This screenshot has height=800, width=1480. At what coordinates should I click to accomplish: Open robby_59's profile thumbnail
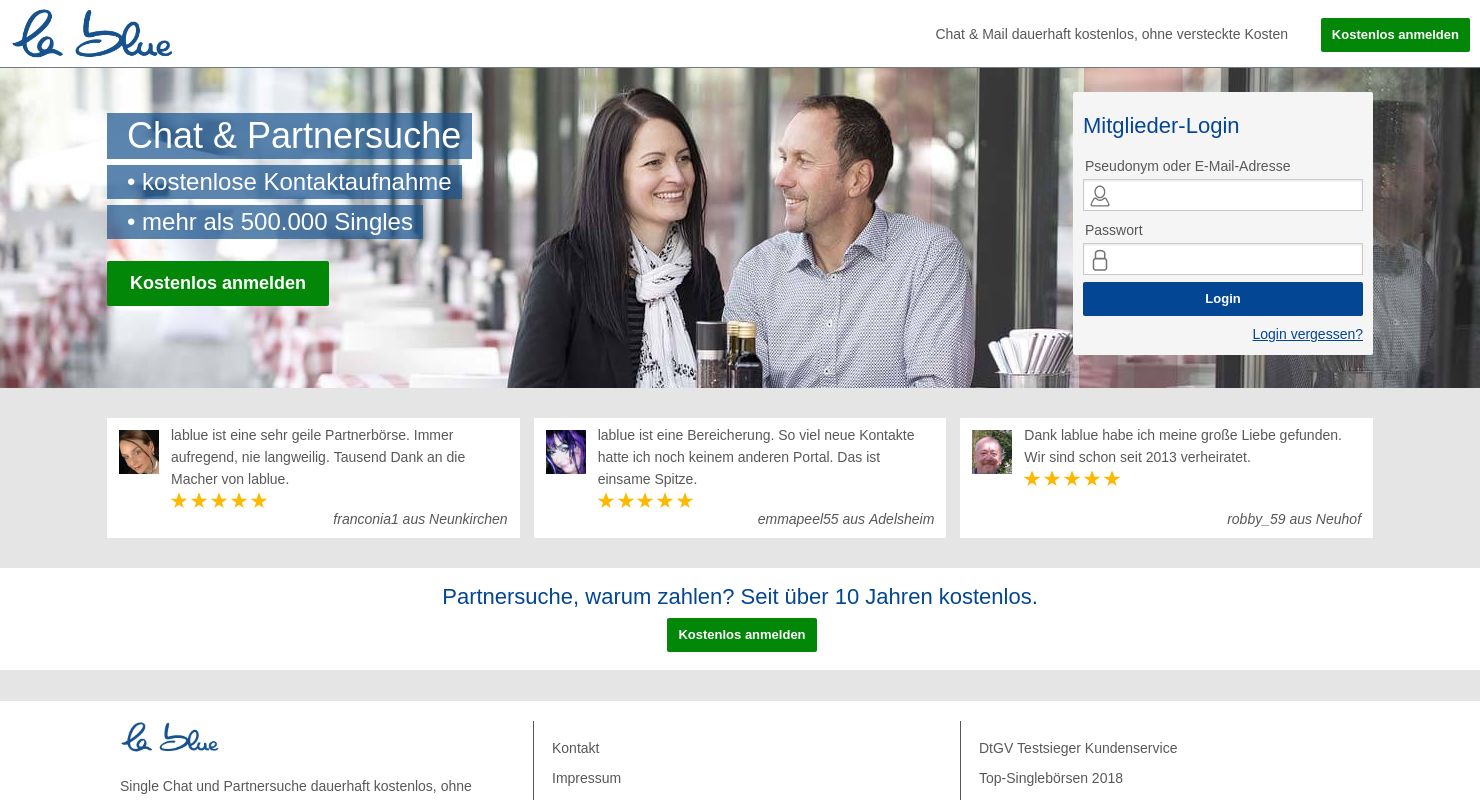pyautogui.click(x=992, y=452)
